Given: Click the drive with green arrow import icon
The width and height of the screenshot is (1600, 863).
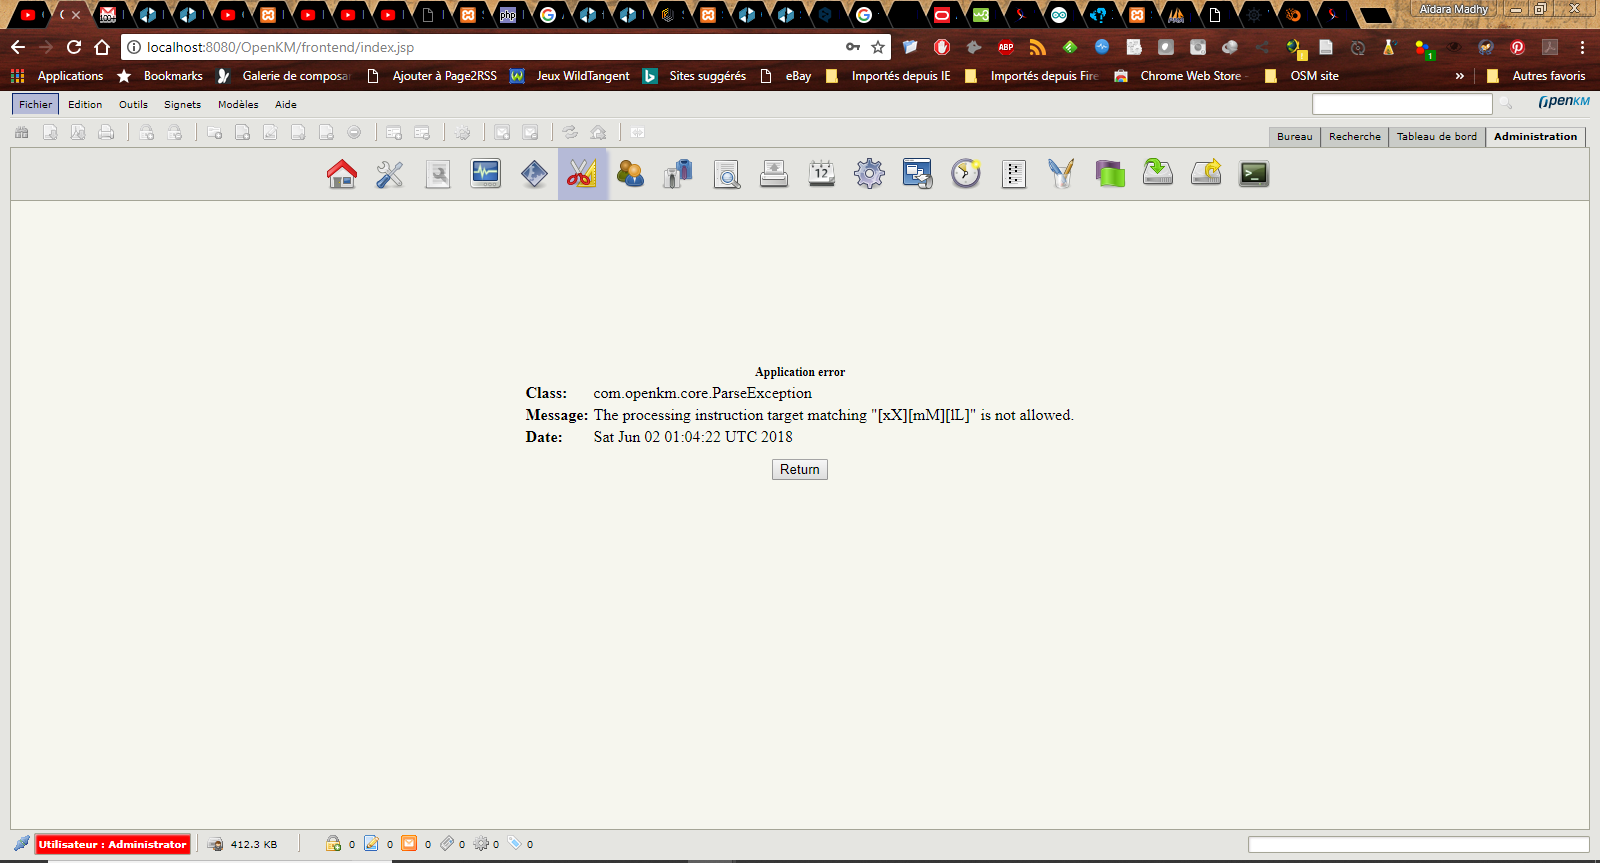Looking at the screenshot, I should [1158, 174].
